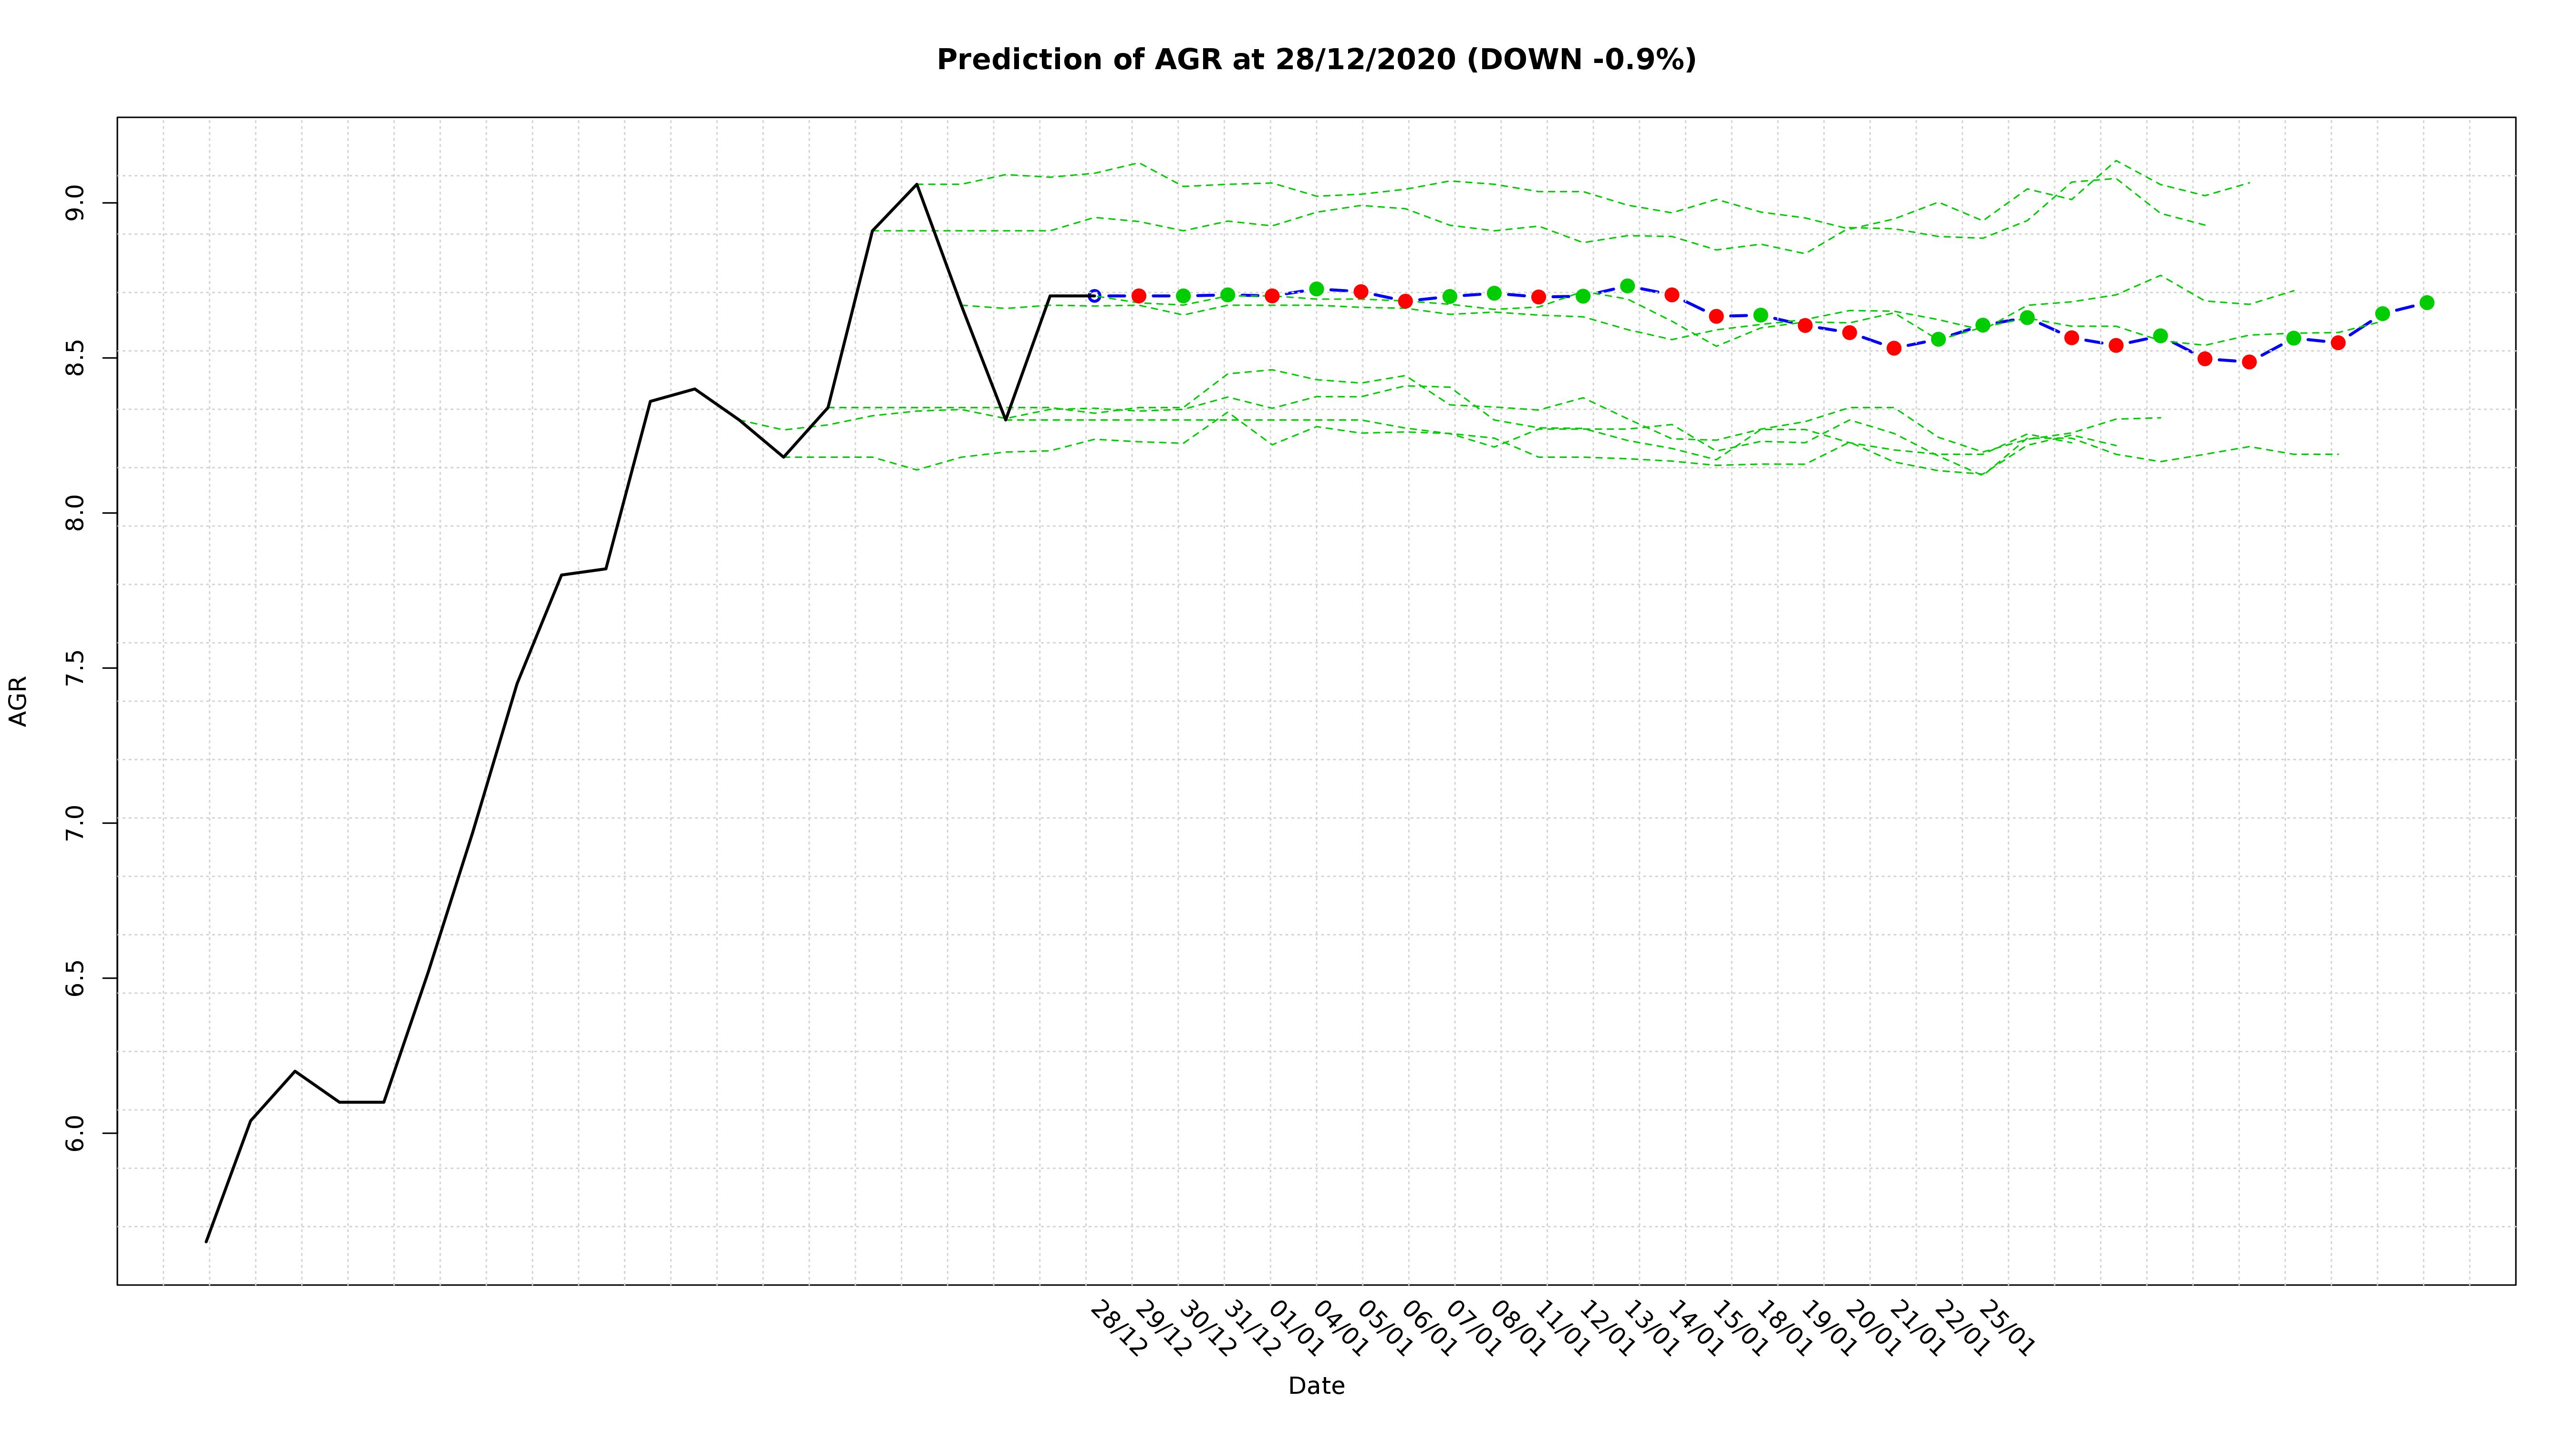Click the first red dot after blue circle
The width and height of the screenshot is (2576, 1431).
click(1138, 296)
